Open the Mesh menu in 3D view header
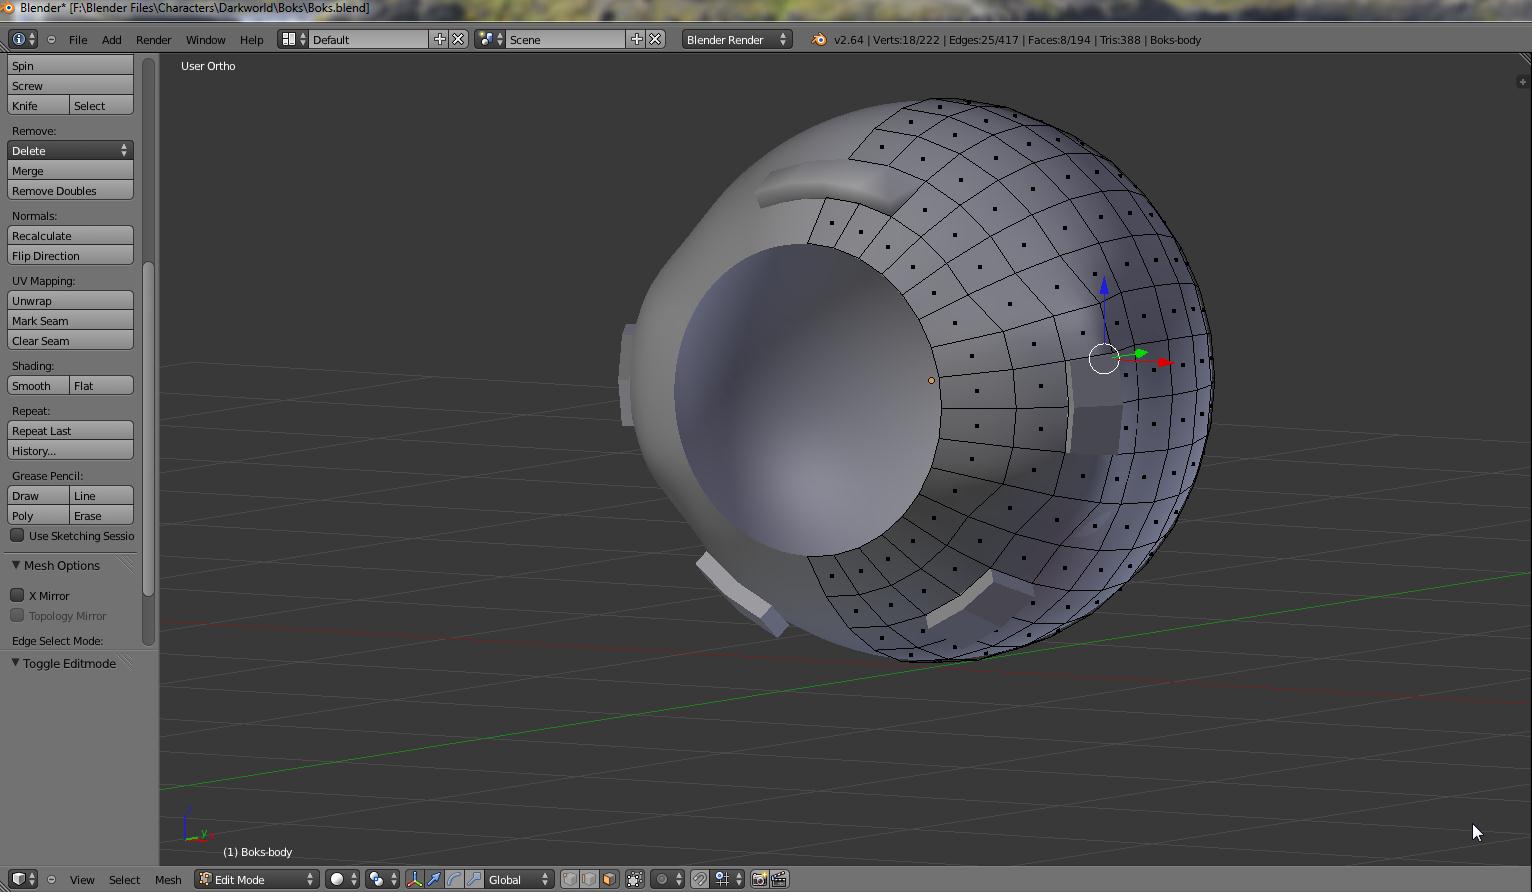This screenshot has height=892, width=1532. tap(167, 879)
